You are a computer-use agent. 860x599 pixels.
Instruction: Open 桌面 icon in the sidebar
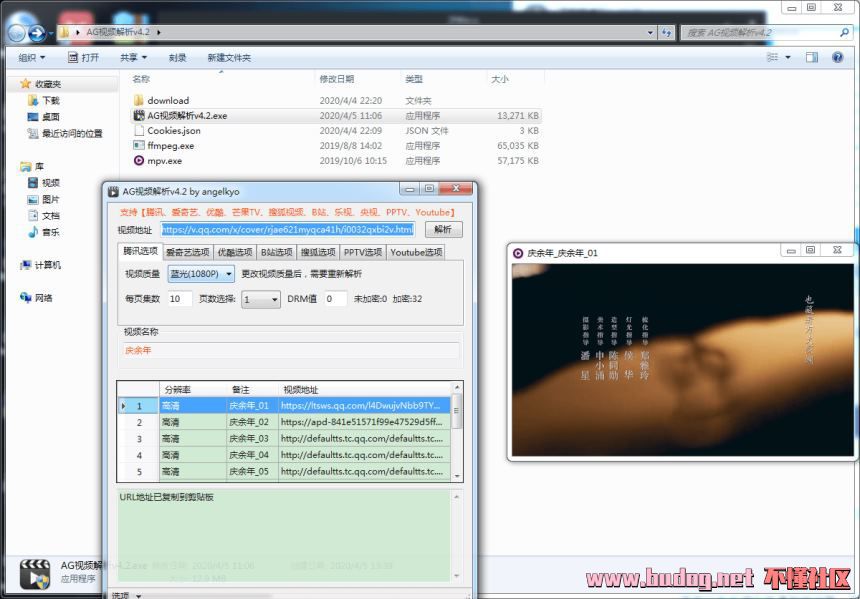pyautogui.click(x=33, y=117)
